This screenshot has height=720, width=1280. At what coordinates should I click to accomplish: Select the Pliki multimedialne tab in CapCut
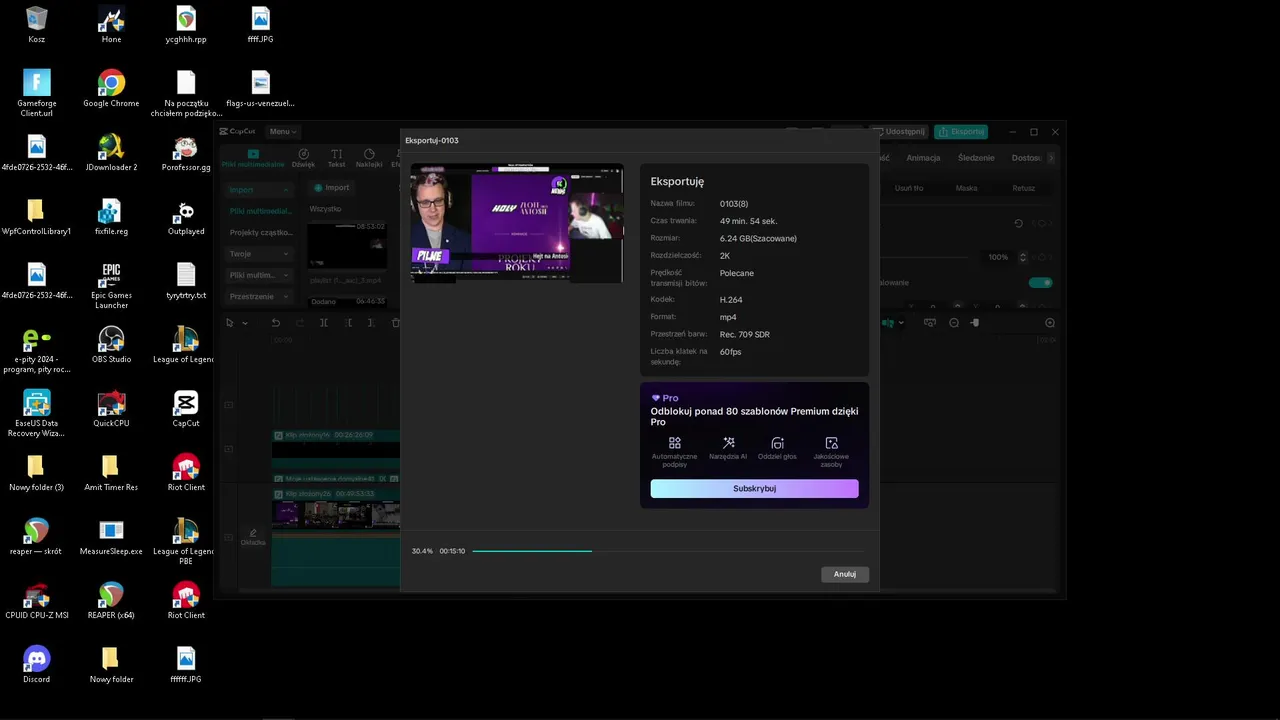click(x=253, y=158)
